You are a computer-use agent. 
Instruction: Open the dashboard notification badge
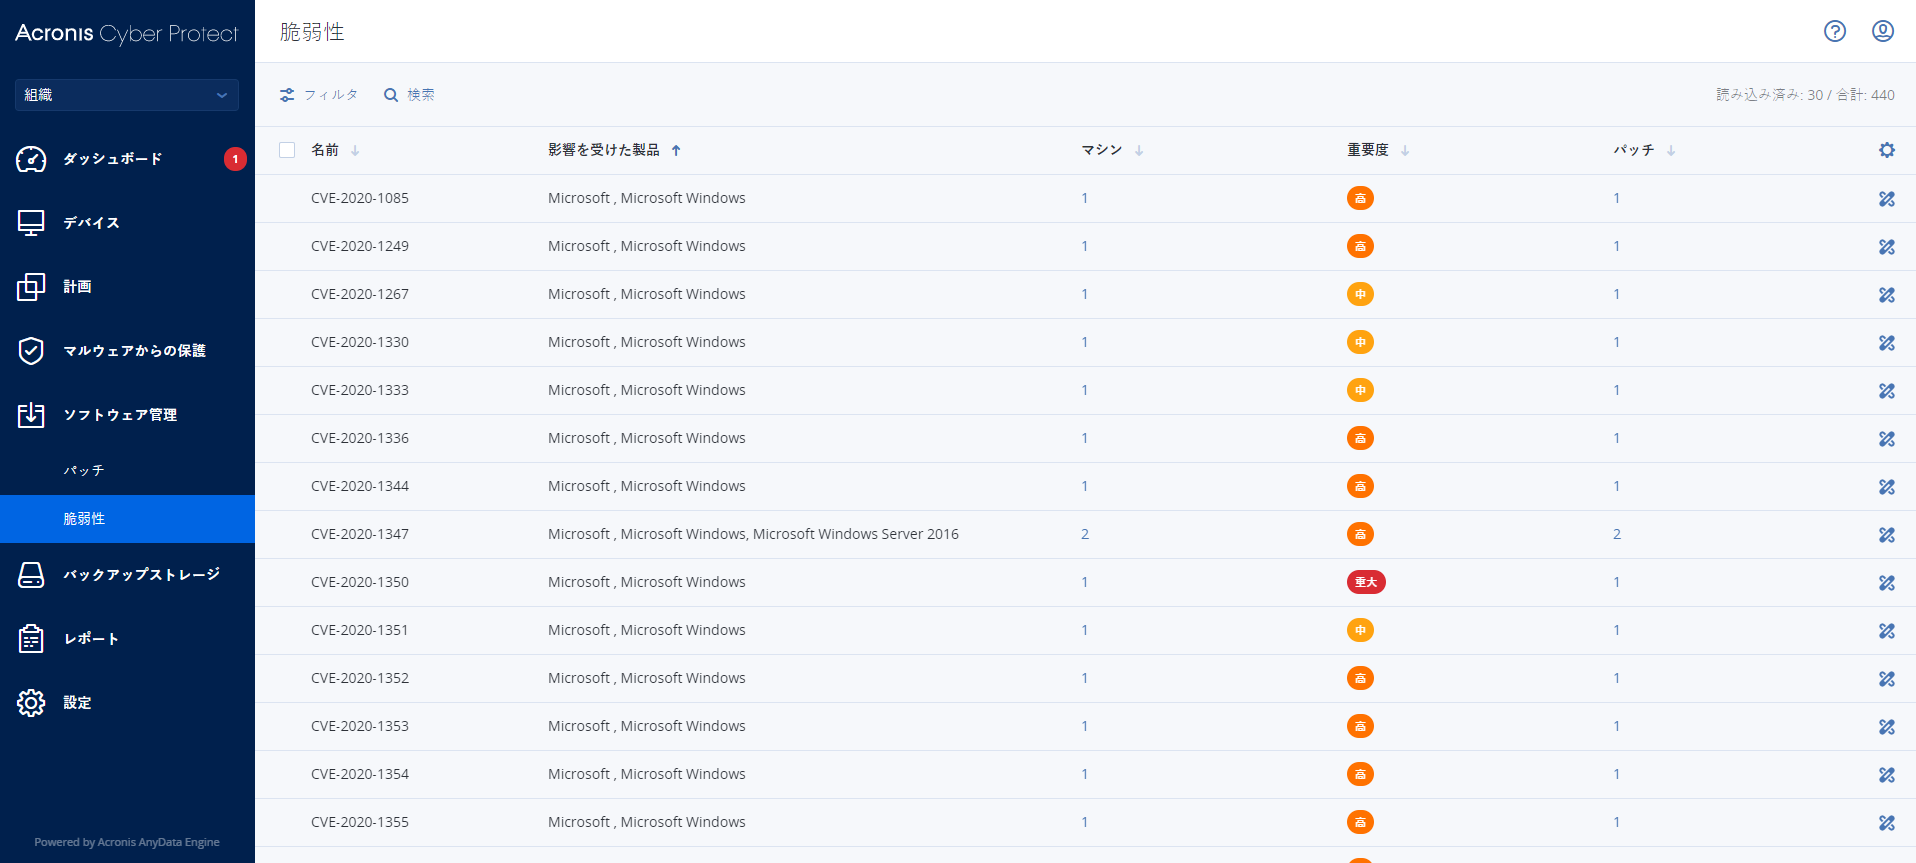235,159
